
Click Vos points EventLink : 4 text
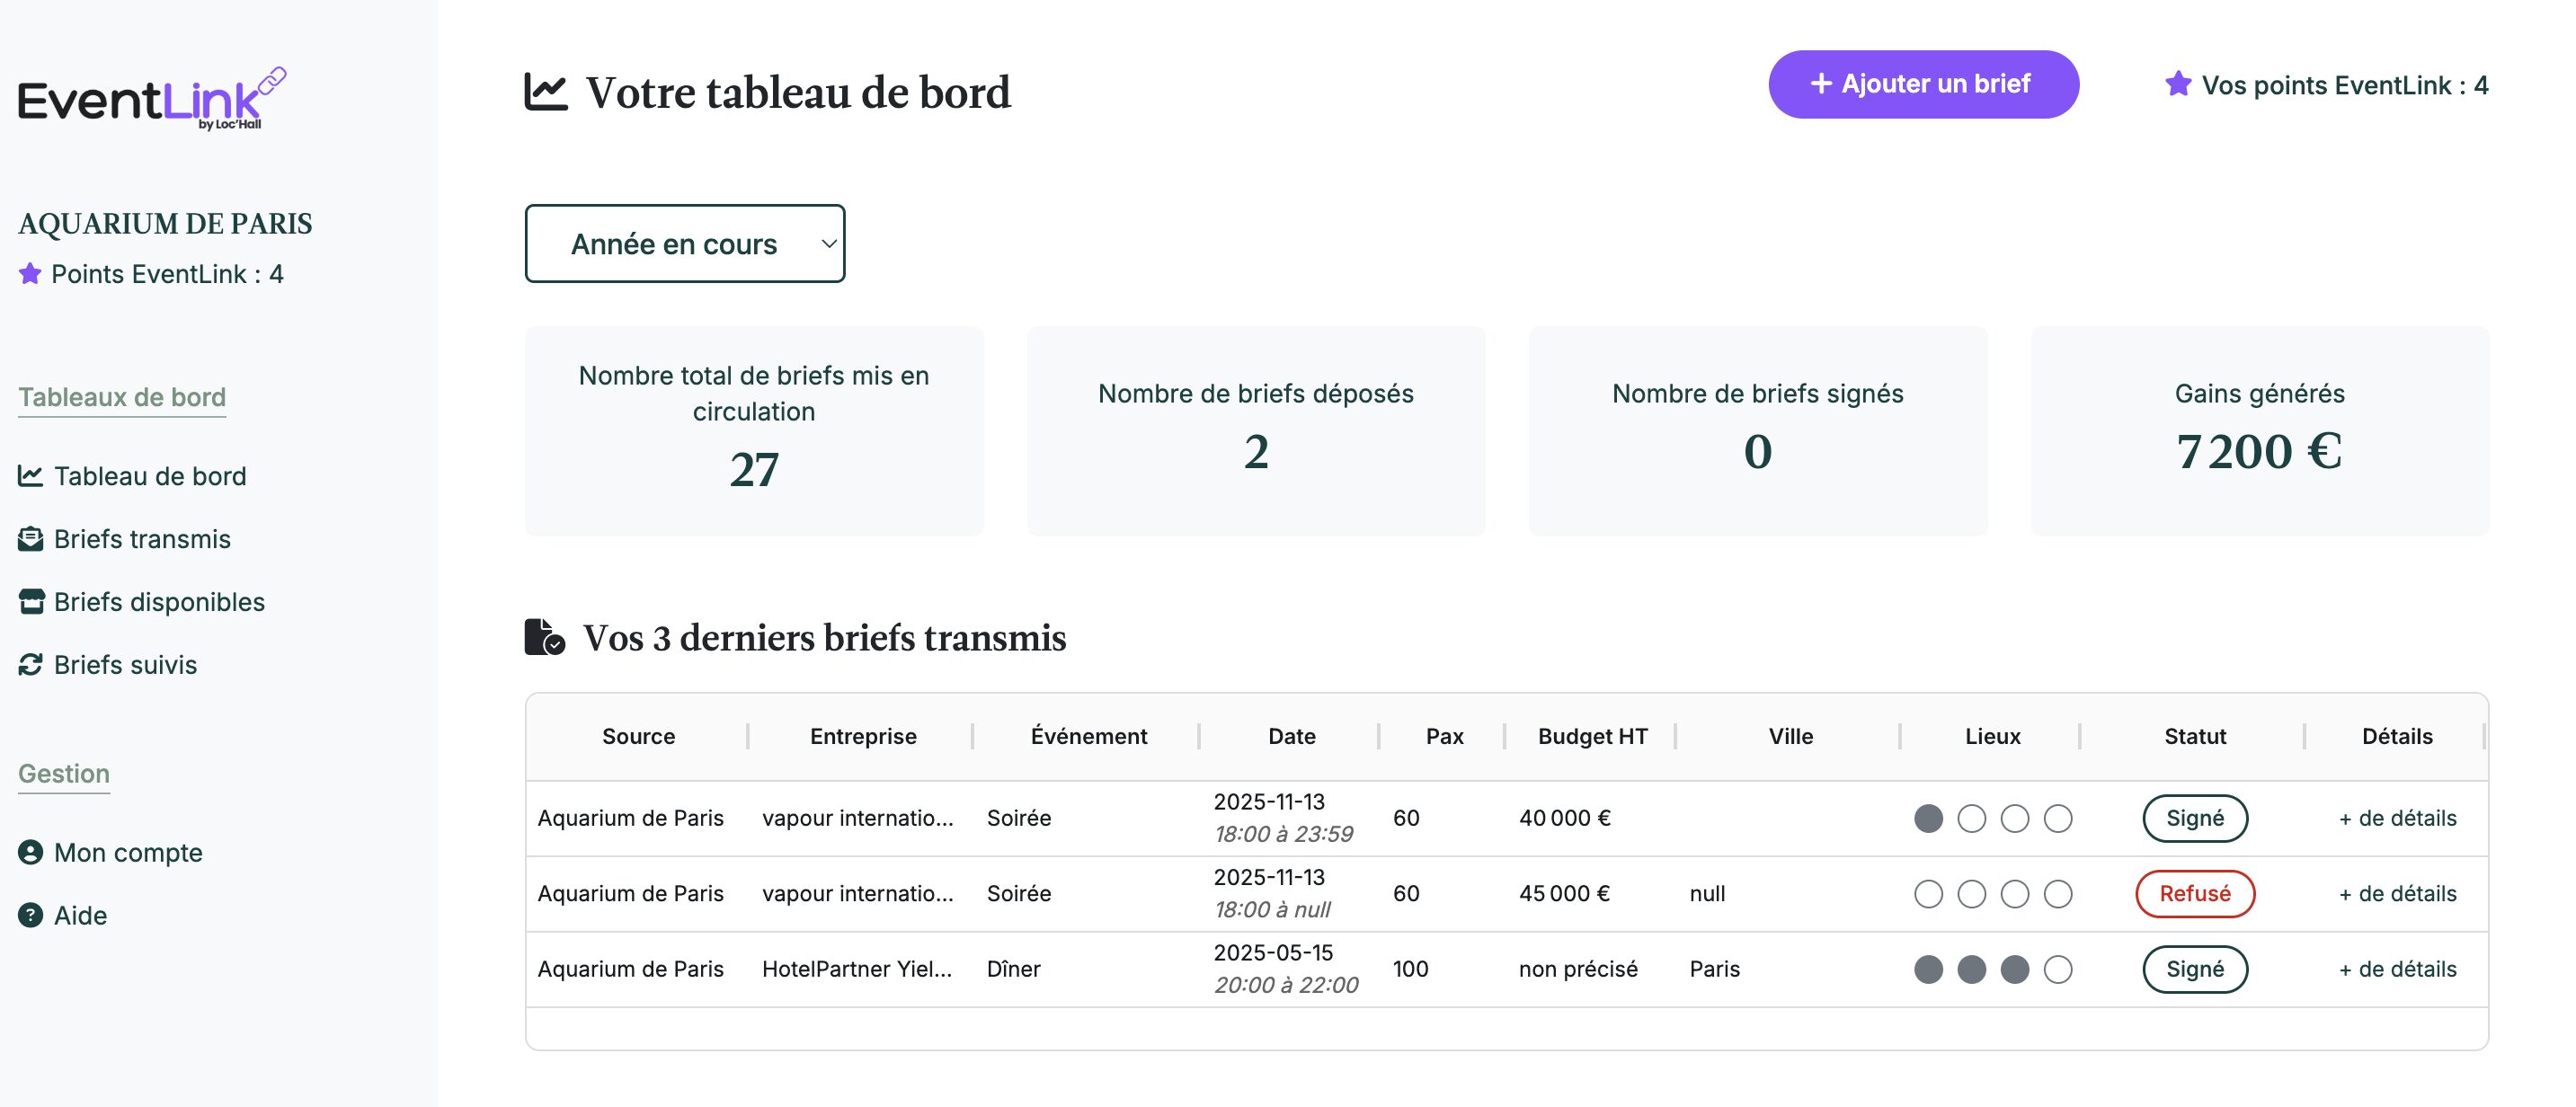[x=2344, y=85]
